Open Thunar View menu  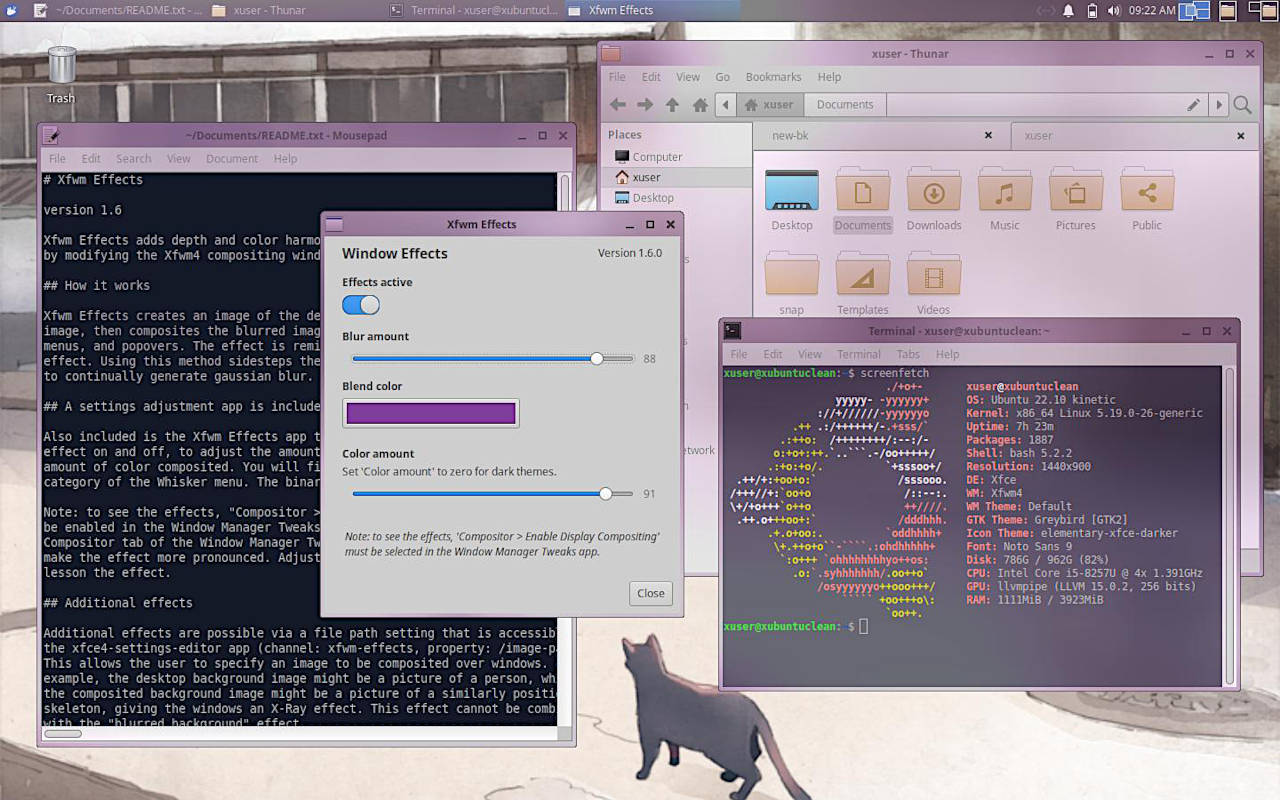tap(688, 77)
